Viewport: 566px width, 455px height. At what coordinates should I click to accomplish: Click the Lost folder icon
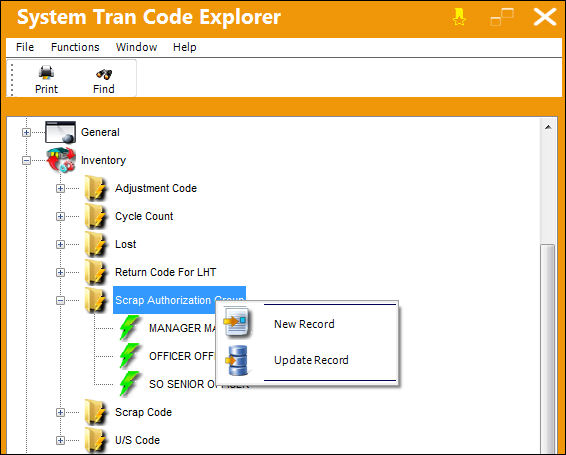click(95, 244)
